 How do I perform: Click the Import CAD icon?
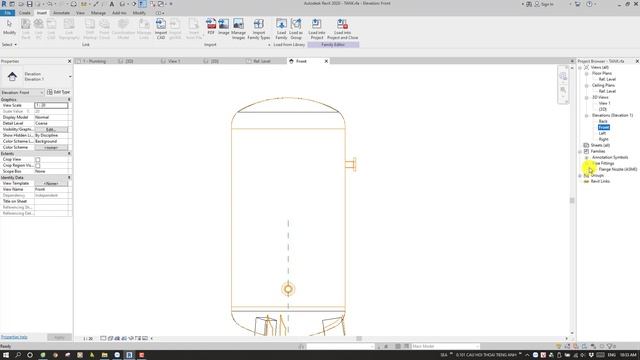point(161,29)
